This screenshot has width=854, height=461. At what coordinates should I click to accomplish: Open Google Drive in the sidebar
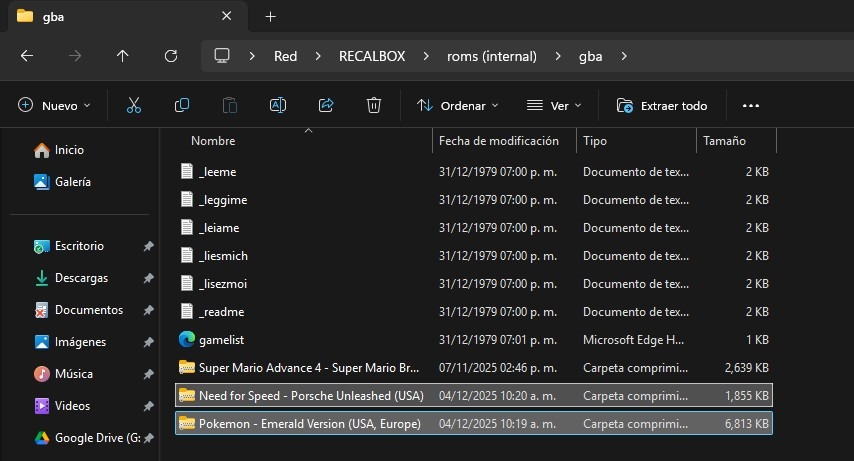[x=88, y=438]
